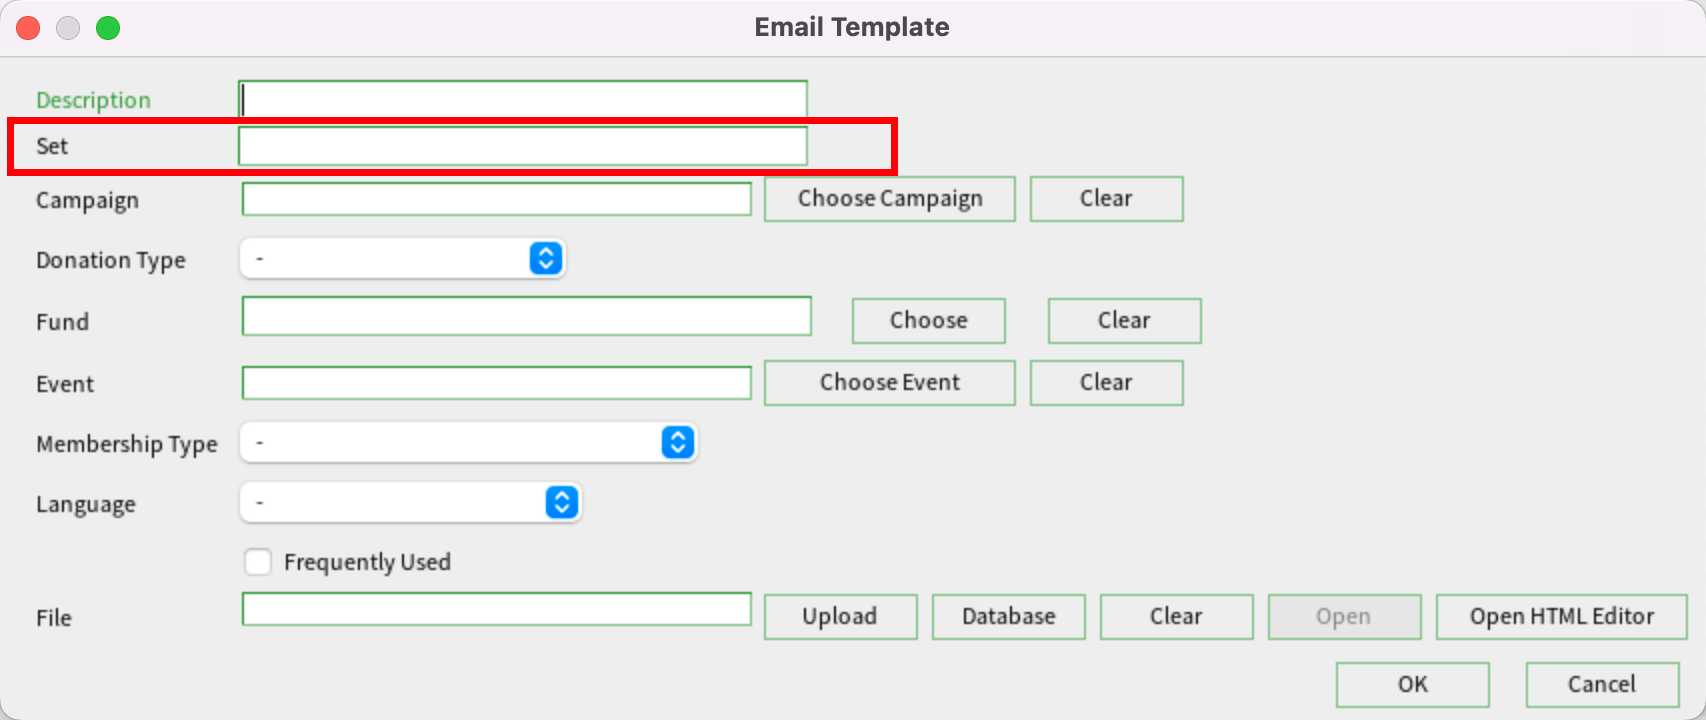The height and width of the screenshot is (720, 1706).
Task: Clear the File field
Action: pos(1175,616)
